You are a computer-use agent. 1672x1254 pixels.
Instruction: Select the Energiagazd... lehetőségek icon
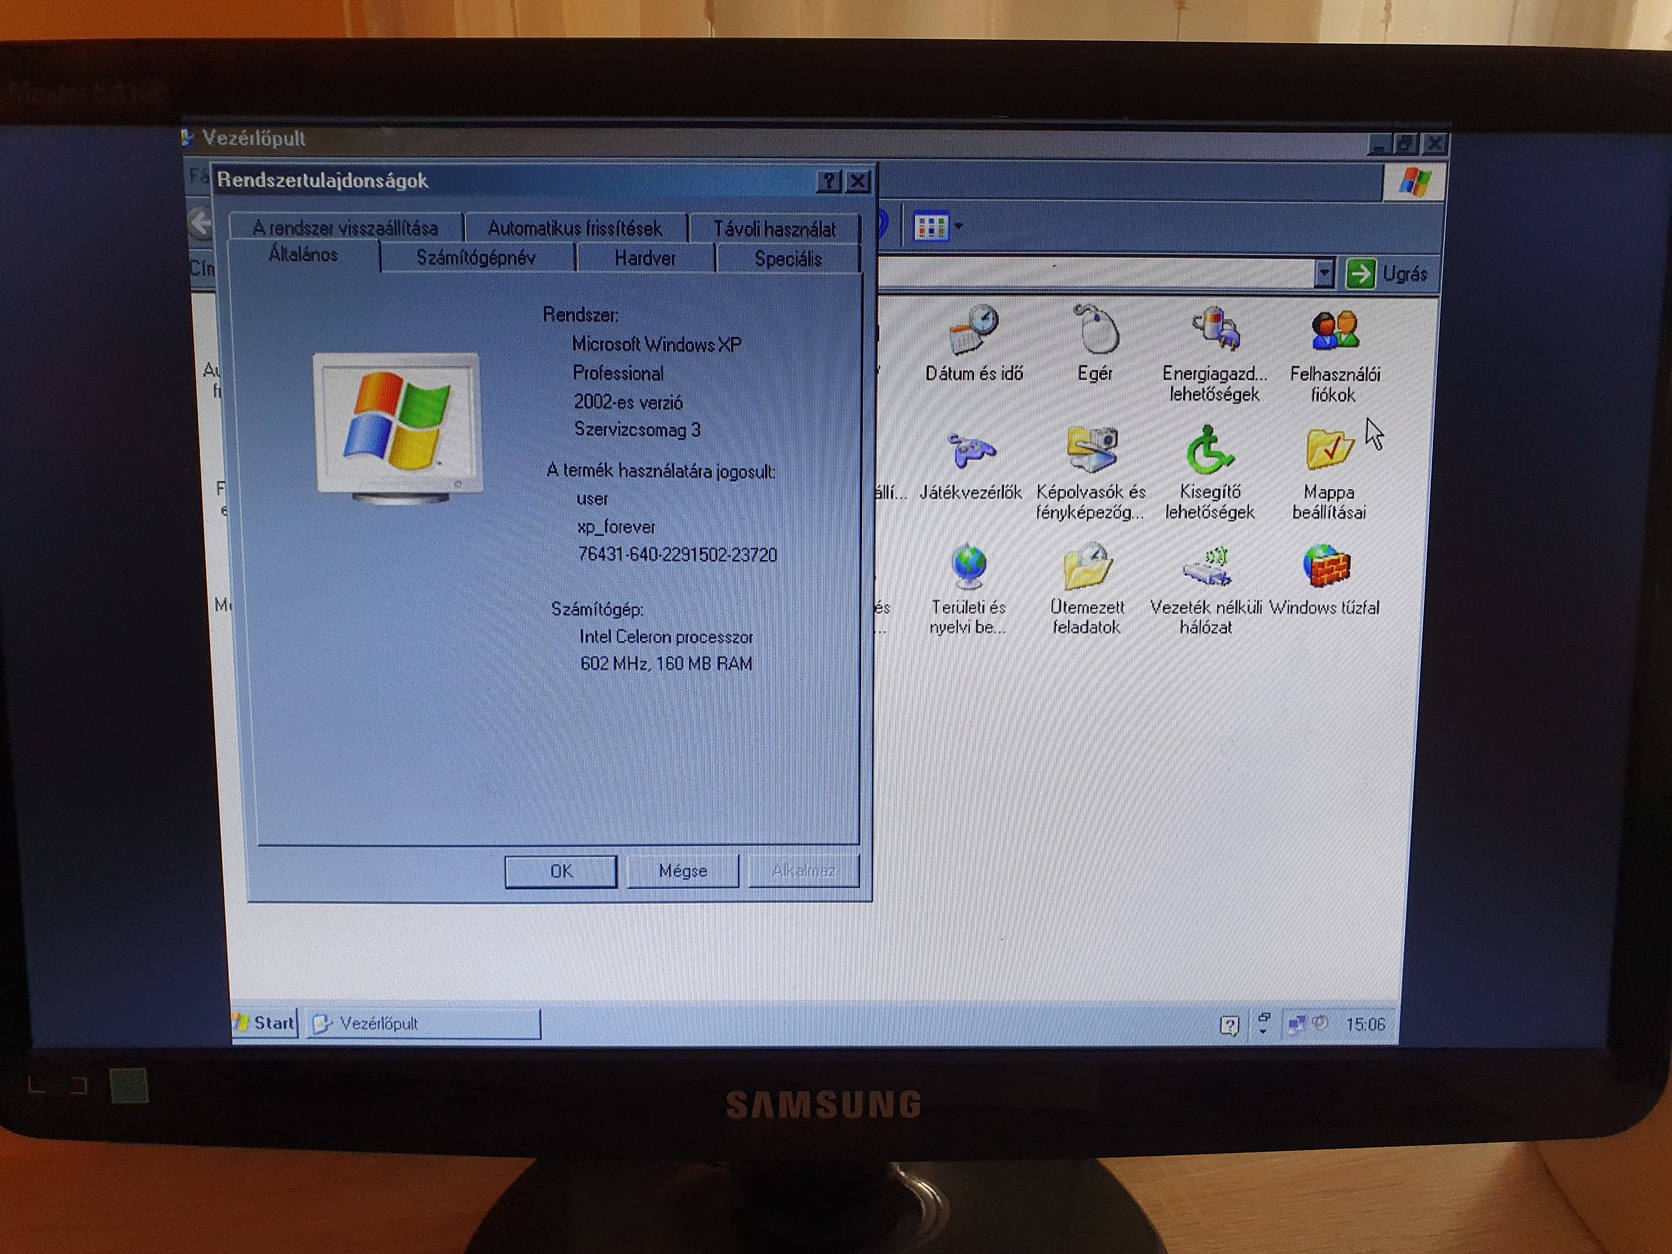click(x=1214, y=354)
